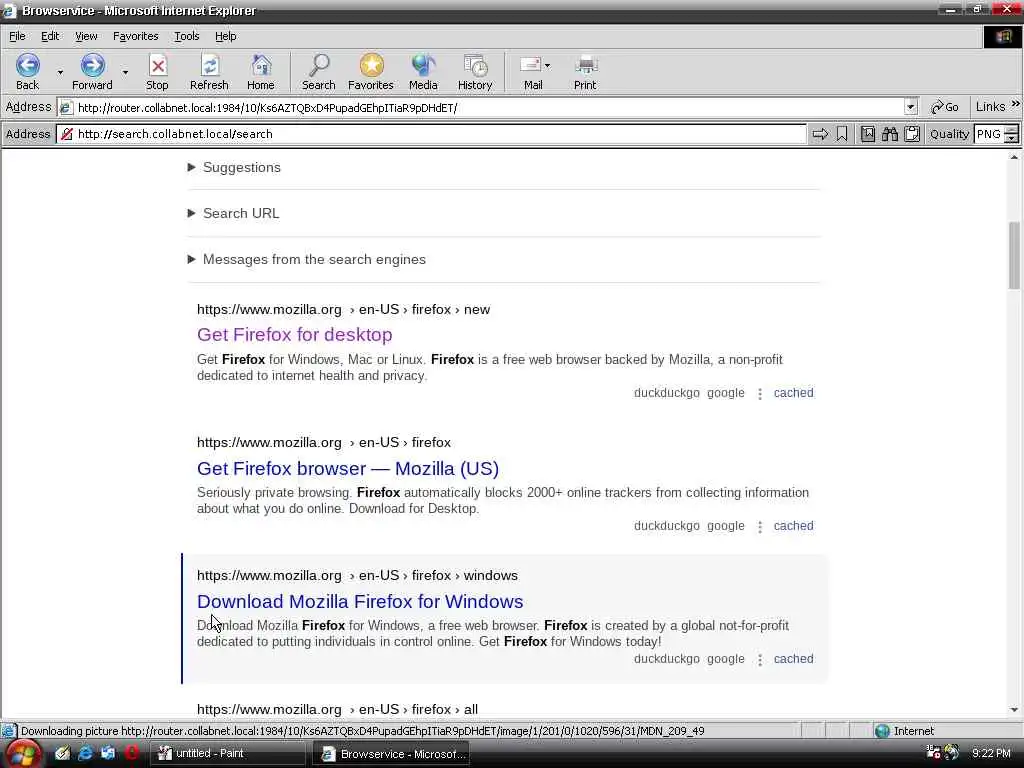Open the File menu

tap(17, 36)
